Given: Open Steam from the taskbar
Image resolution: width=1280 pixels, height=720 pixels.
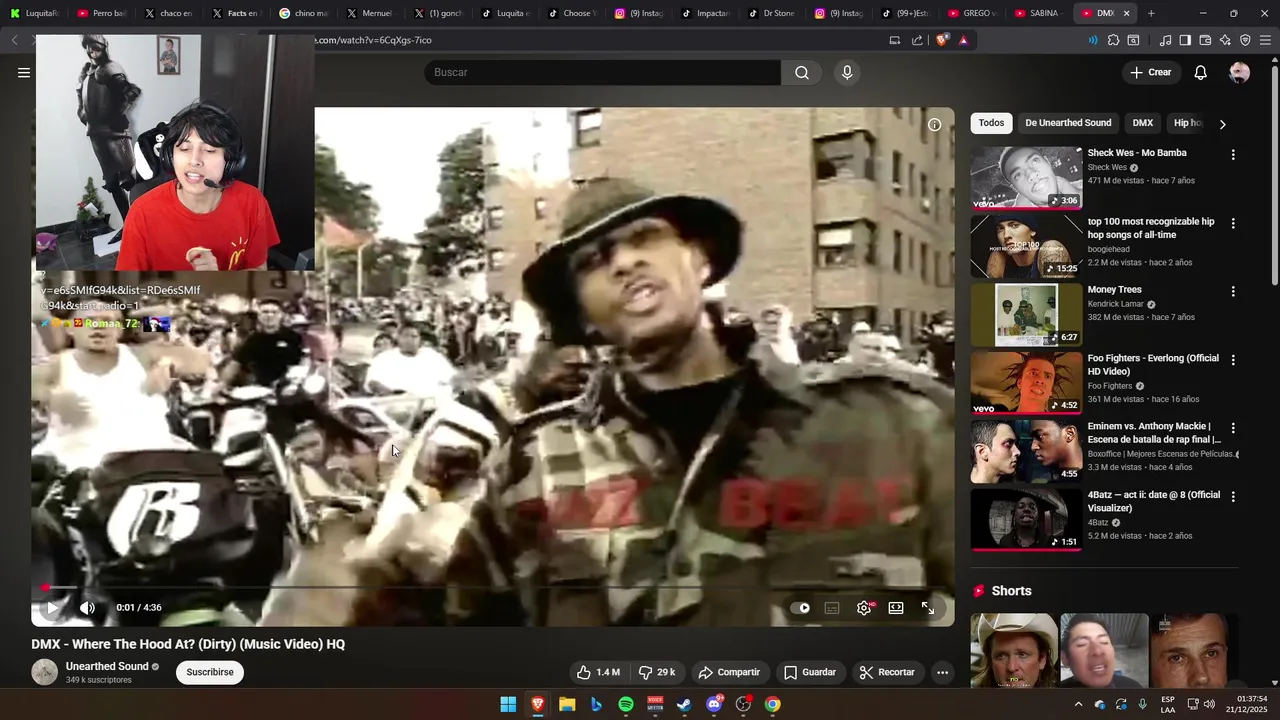Looking at the screenshot, I should tap(684, 704).
